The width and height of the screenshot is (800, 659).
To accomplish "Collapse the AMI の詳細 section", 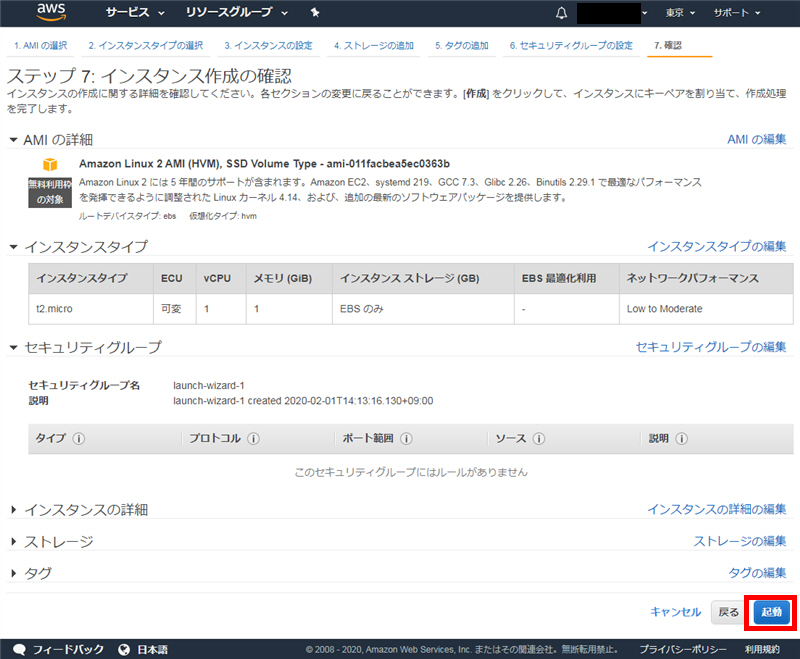I will (14, 139).
